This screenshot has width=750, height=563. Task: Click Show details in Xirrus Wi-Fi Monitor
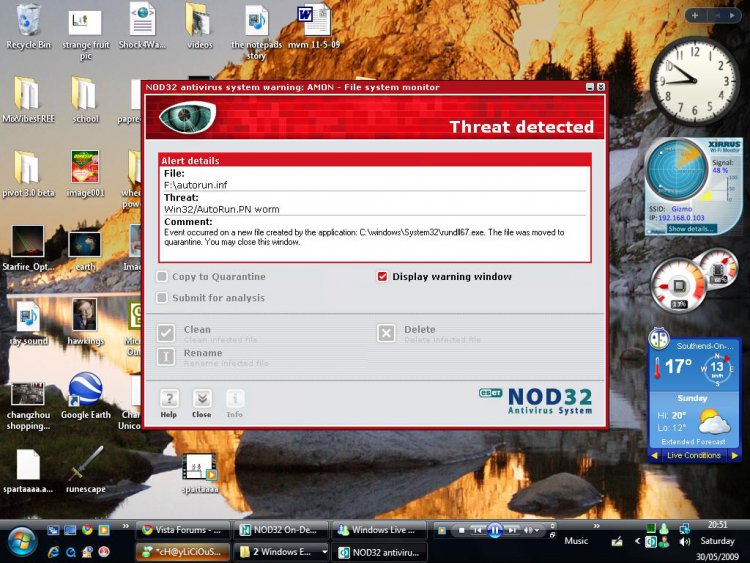coord(691,229)
